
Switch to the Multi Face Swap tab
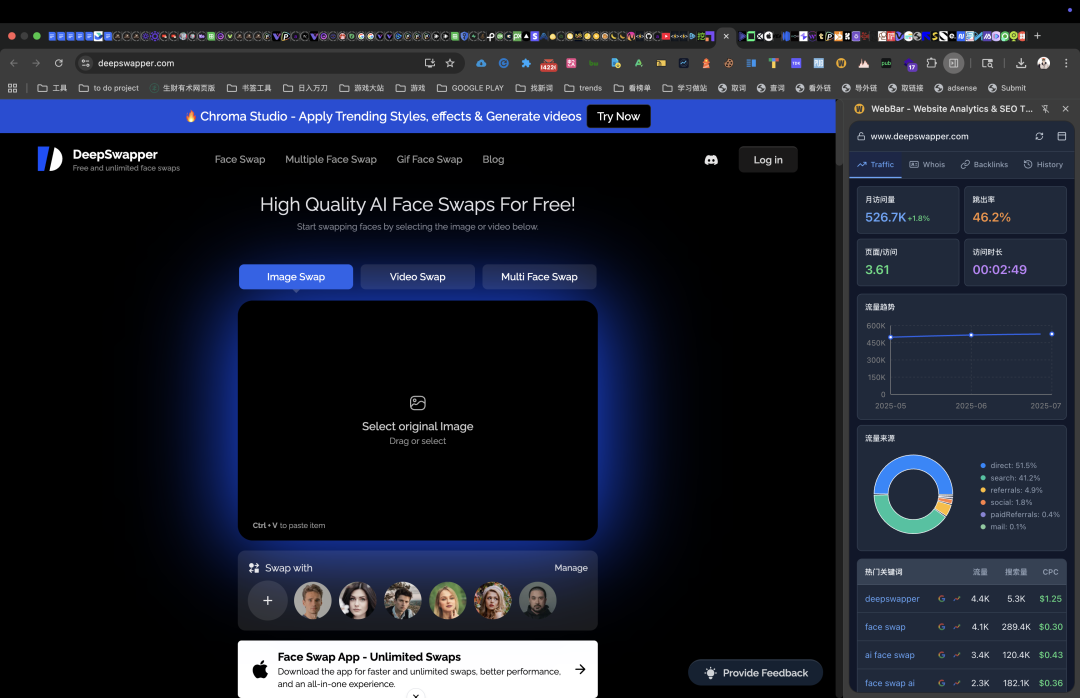pos(539,277)
